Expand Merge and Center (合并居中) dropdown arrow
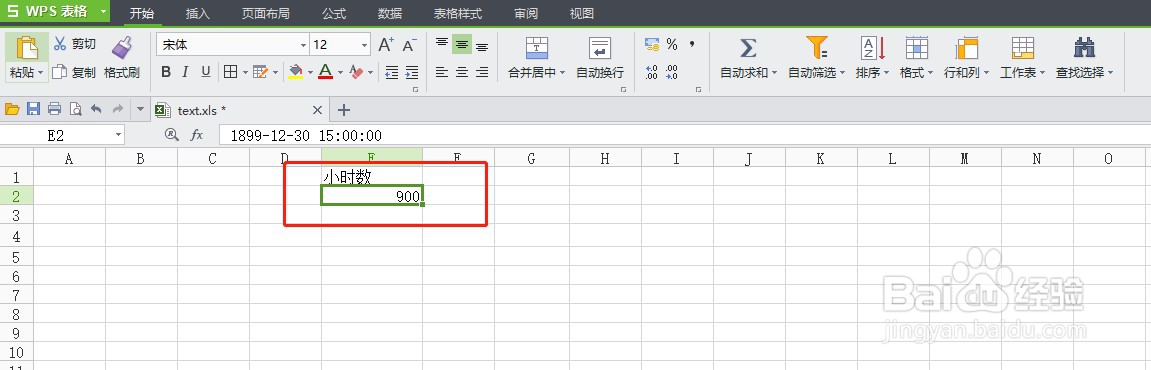Image resolution: width=1151 pixels, height=370 pixels. [562, 73]
